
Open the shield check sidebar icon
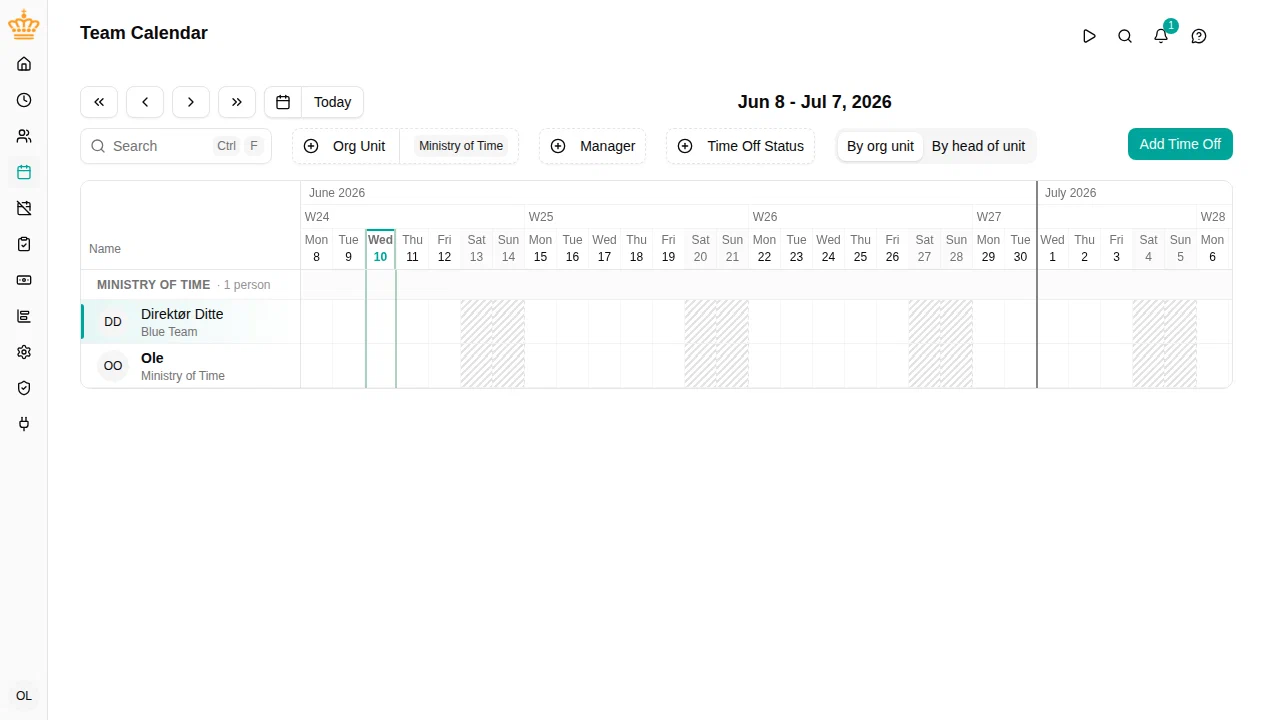(x=24, y=388)
